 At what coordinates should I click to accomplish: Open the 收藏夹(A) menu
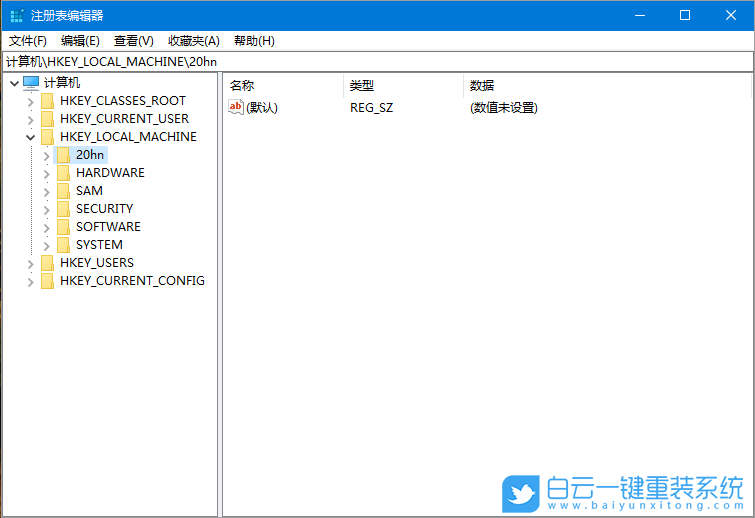[x=194, y=41]
